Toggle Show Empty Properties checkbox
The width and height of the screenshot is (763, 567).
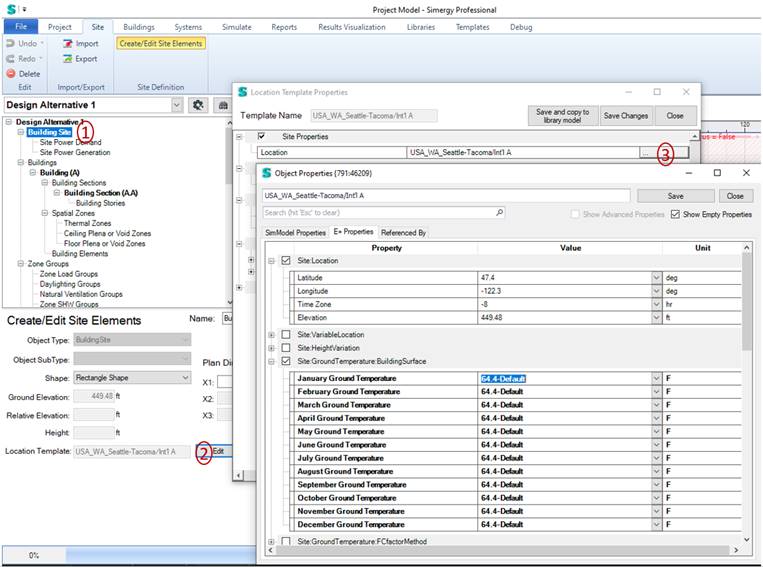click(675, 214)
